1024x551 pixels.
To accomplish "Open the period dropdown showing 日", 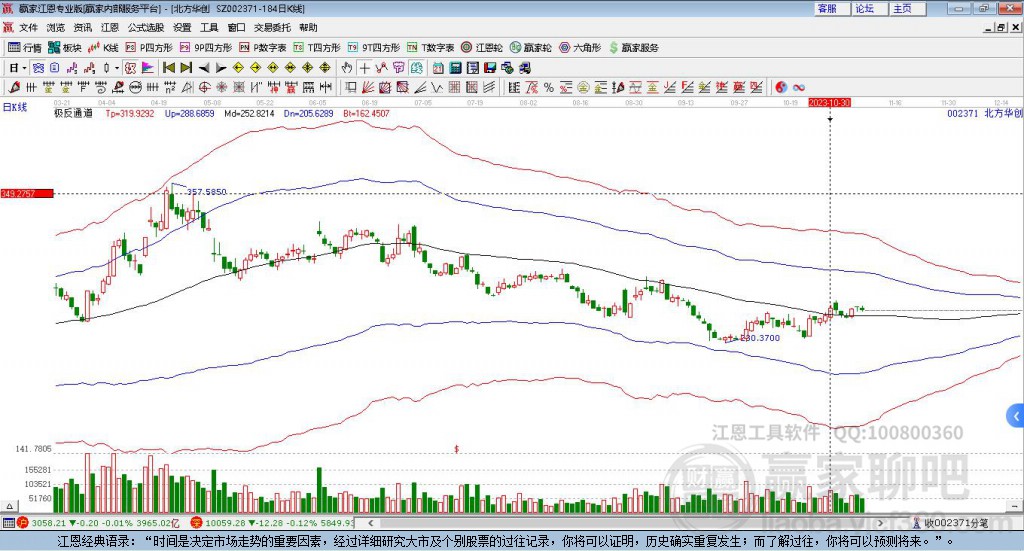I will (x=18, y=68).
